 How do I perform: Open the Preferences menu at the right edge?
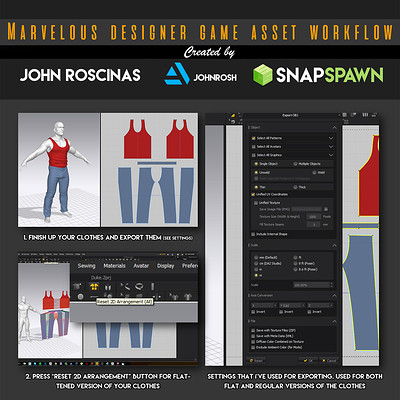click(190, 266)
